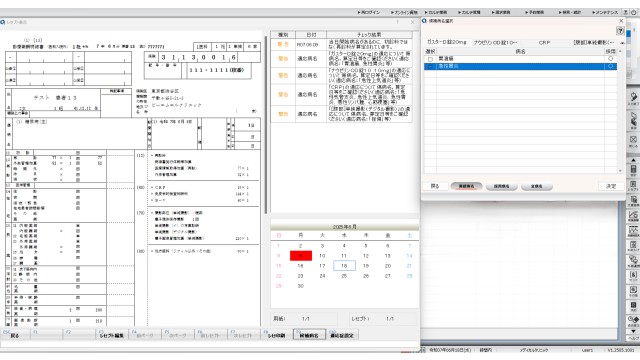Click the power icon at top right
The image size is (640, 360).
[634, 12]
